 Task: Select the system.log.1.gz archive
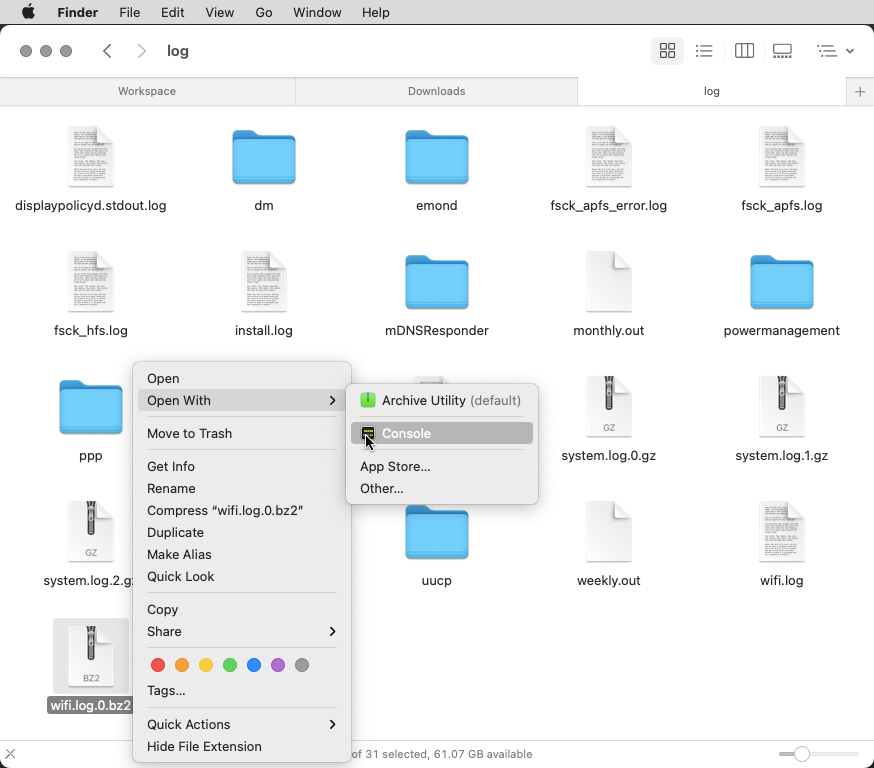tap(781, 407)
